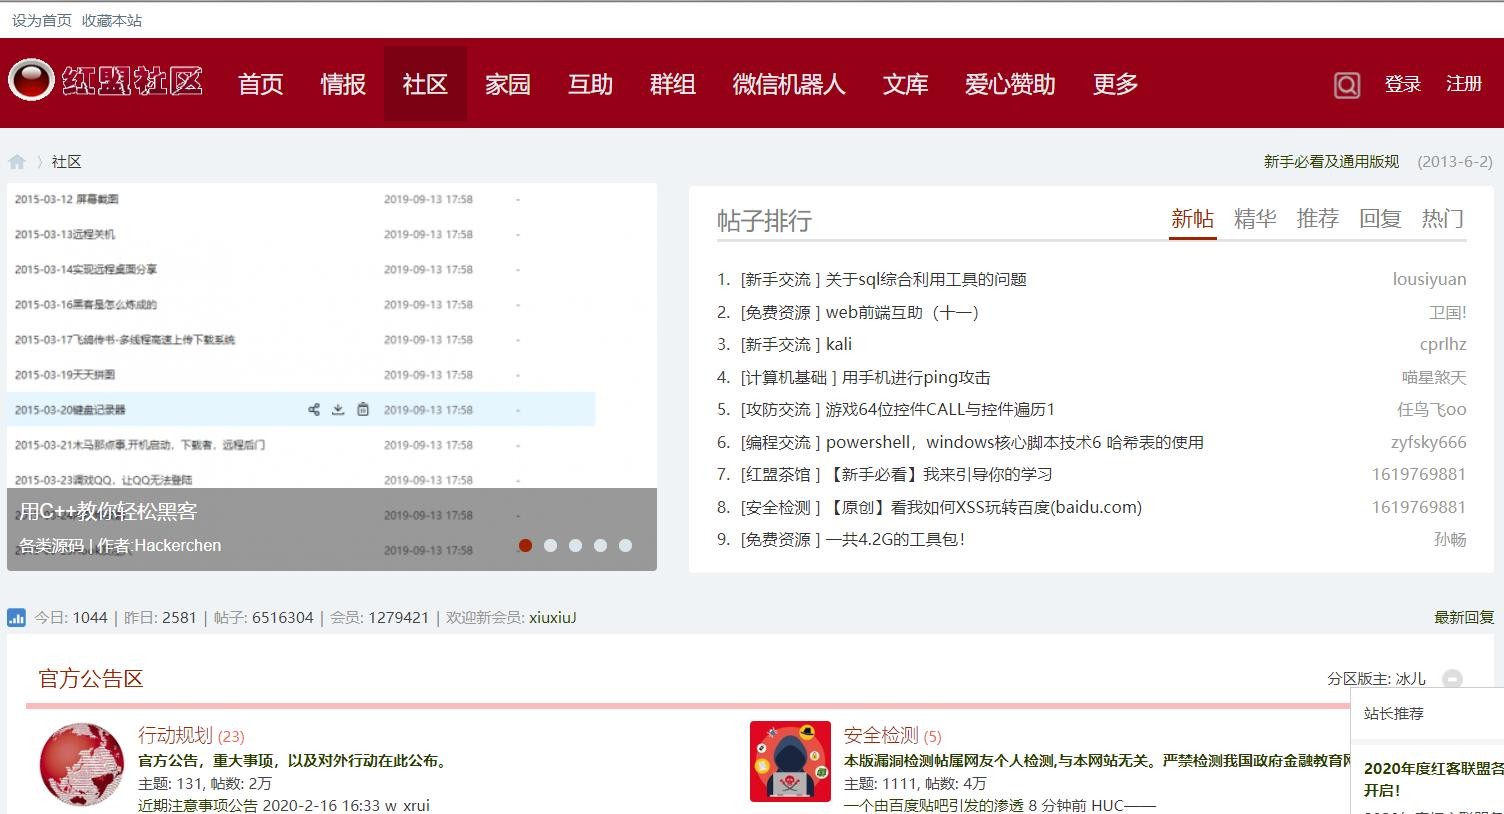Click the delete trash icon in highlighted row
Image resolution: width=1504 pixels, height=814 pixels.
pos(363,410)
